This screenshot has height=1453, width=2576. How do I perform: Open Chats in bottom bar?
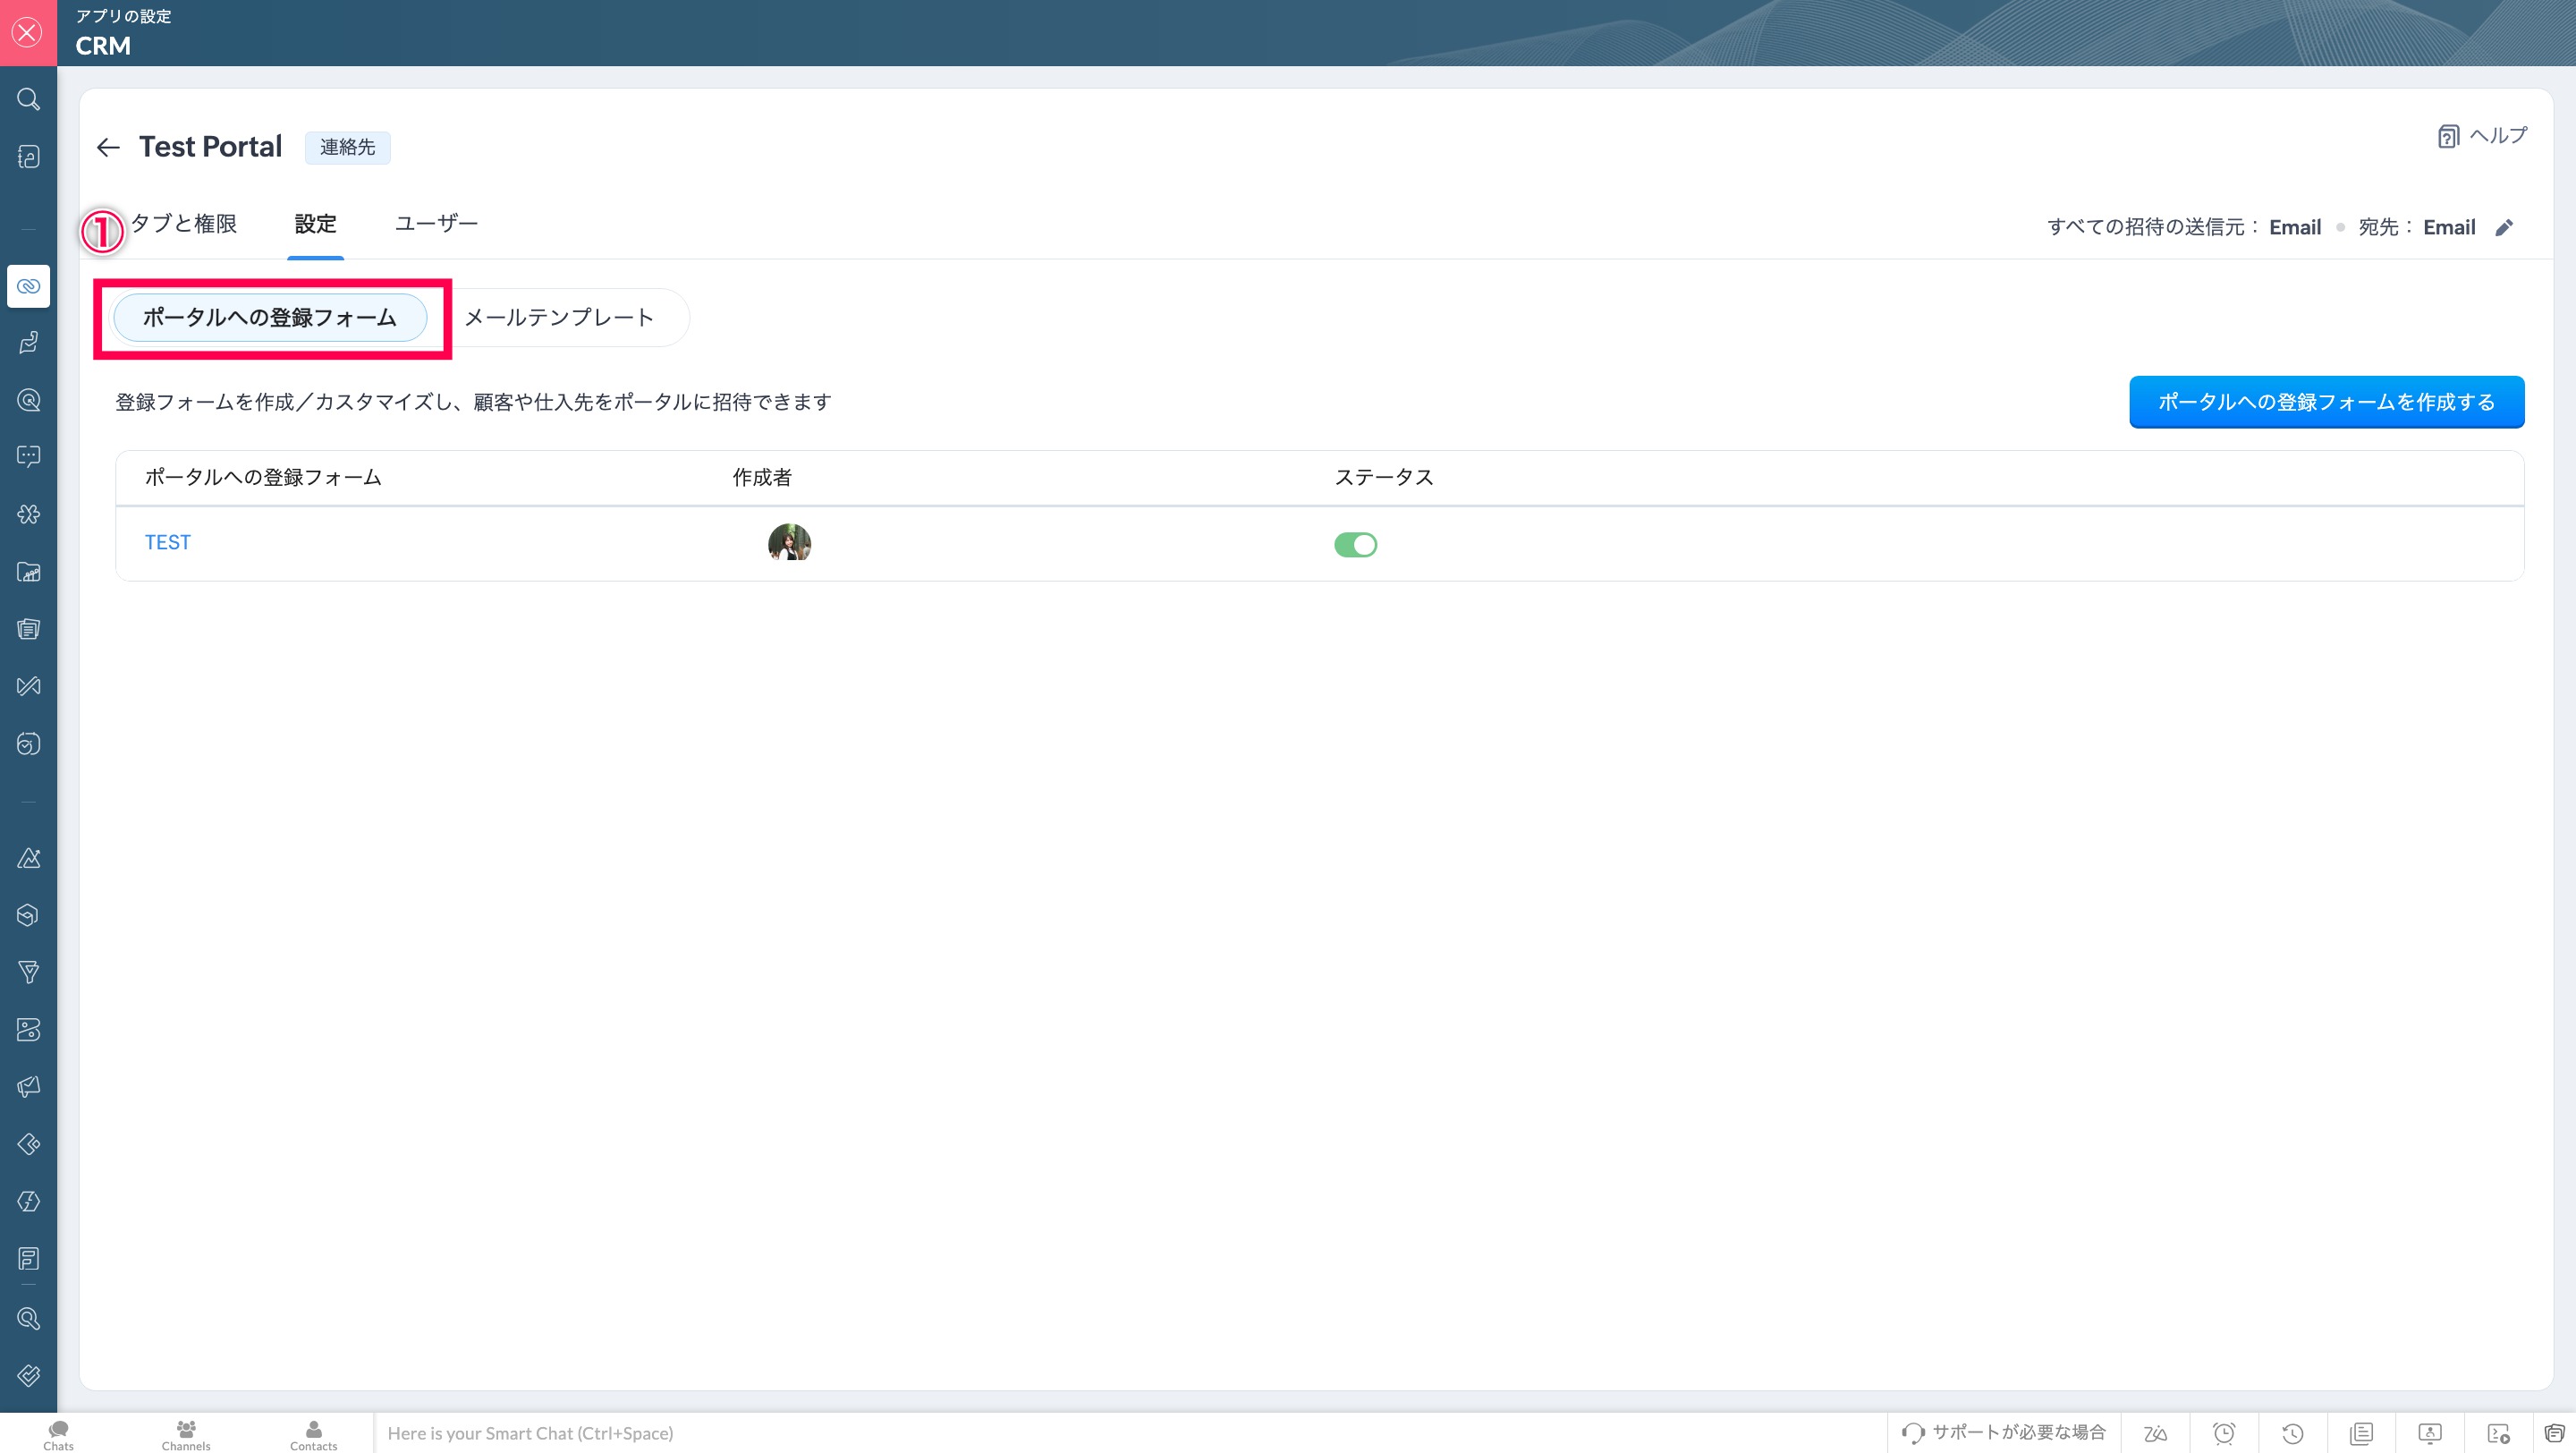point(58,1434)
